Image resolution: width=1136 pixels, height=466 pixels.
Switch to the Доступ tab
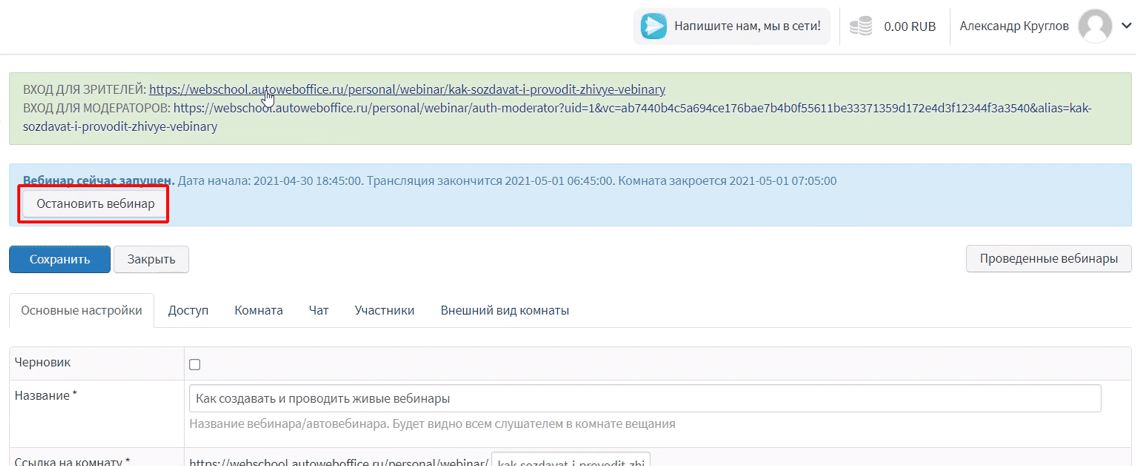[x=188, y=311]
